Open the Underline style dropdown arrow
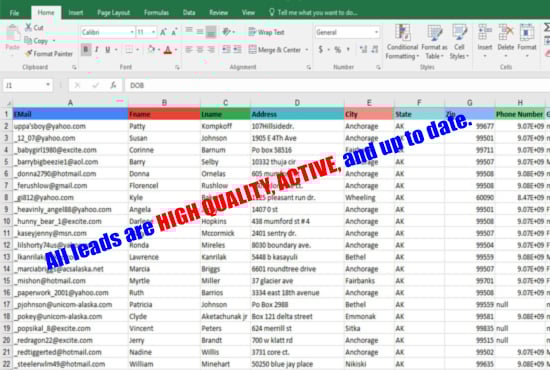Image resolution: width=550 pixels, height=370 pixels. point(116,50)
